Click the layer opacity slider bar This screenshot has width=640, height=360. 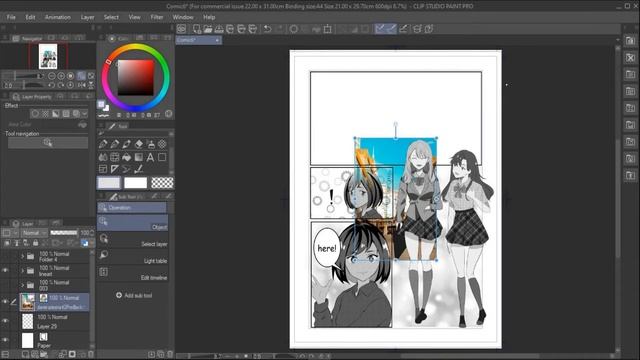(64, 233)
